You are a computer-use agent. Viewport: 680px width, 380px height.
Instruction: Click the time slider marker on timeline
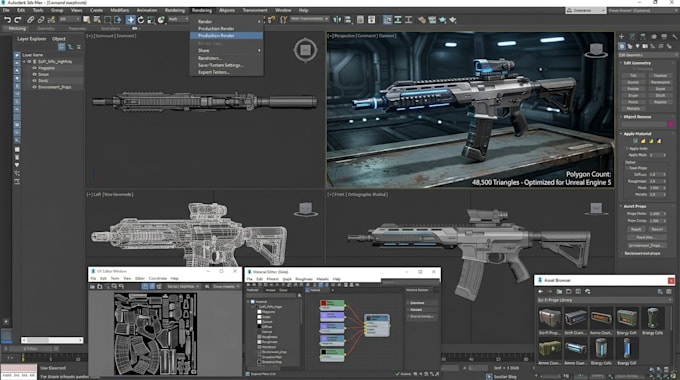[x=23, y=358]
